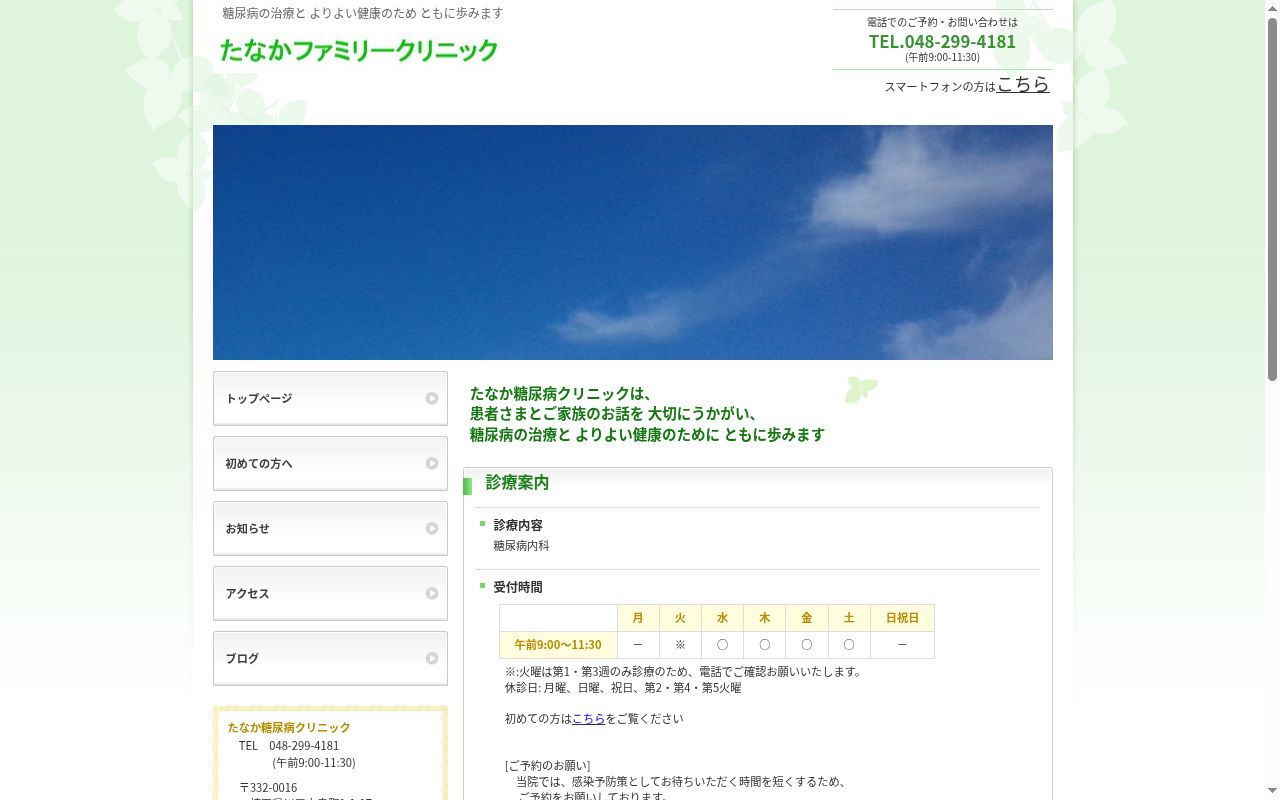
Task: Click the TEL.048-299-4181 phone number in header
Action: pyautogui.click(x=942, y=41)
